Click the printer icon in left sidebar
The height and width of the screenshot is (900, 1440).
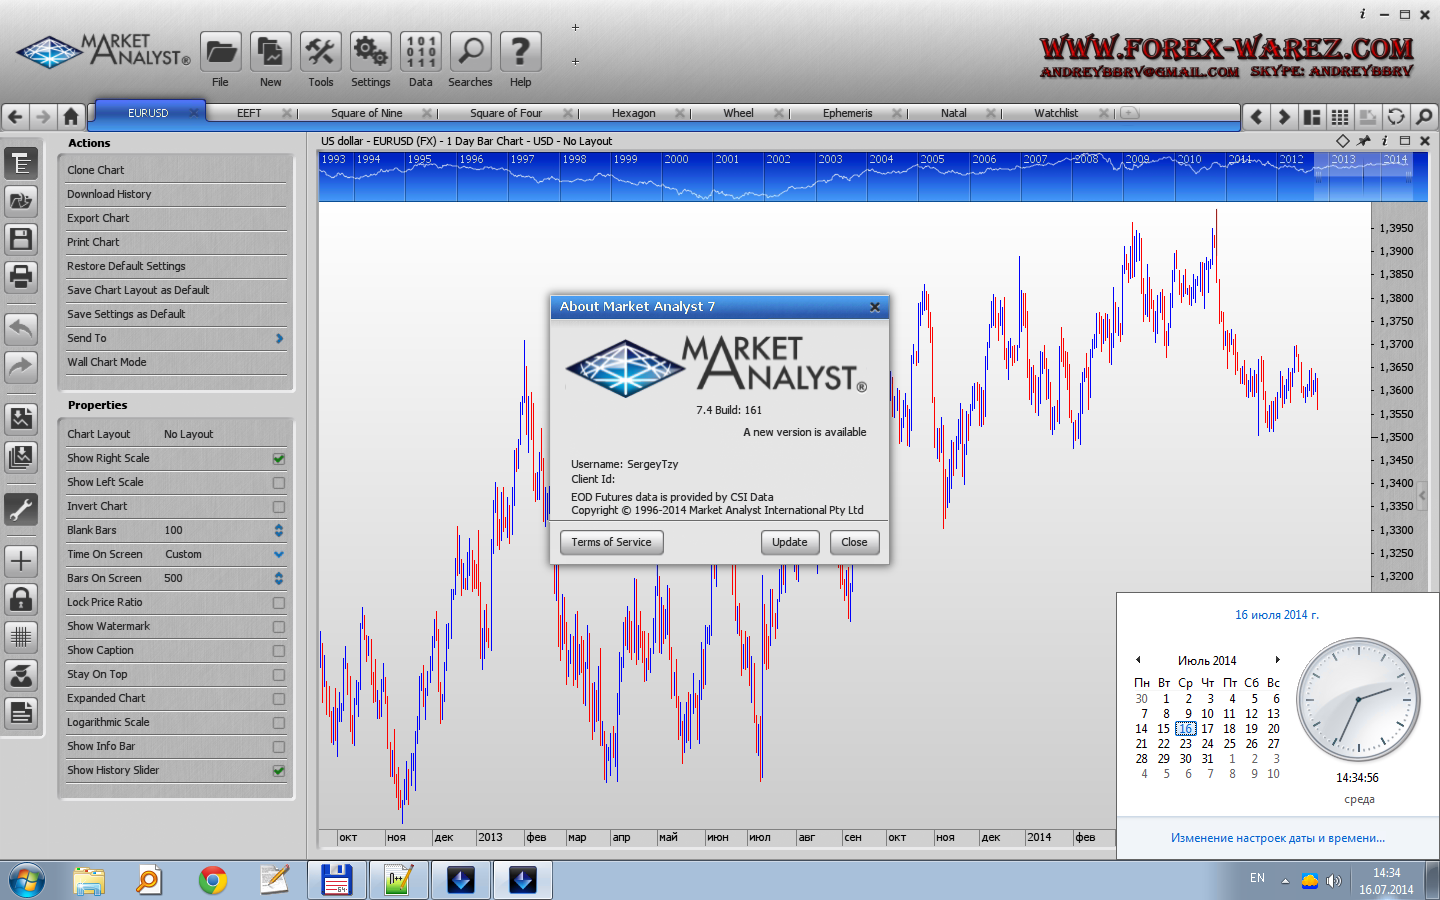(x=21, y=276)
